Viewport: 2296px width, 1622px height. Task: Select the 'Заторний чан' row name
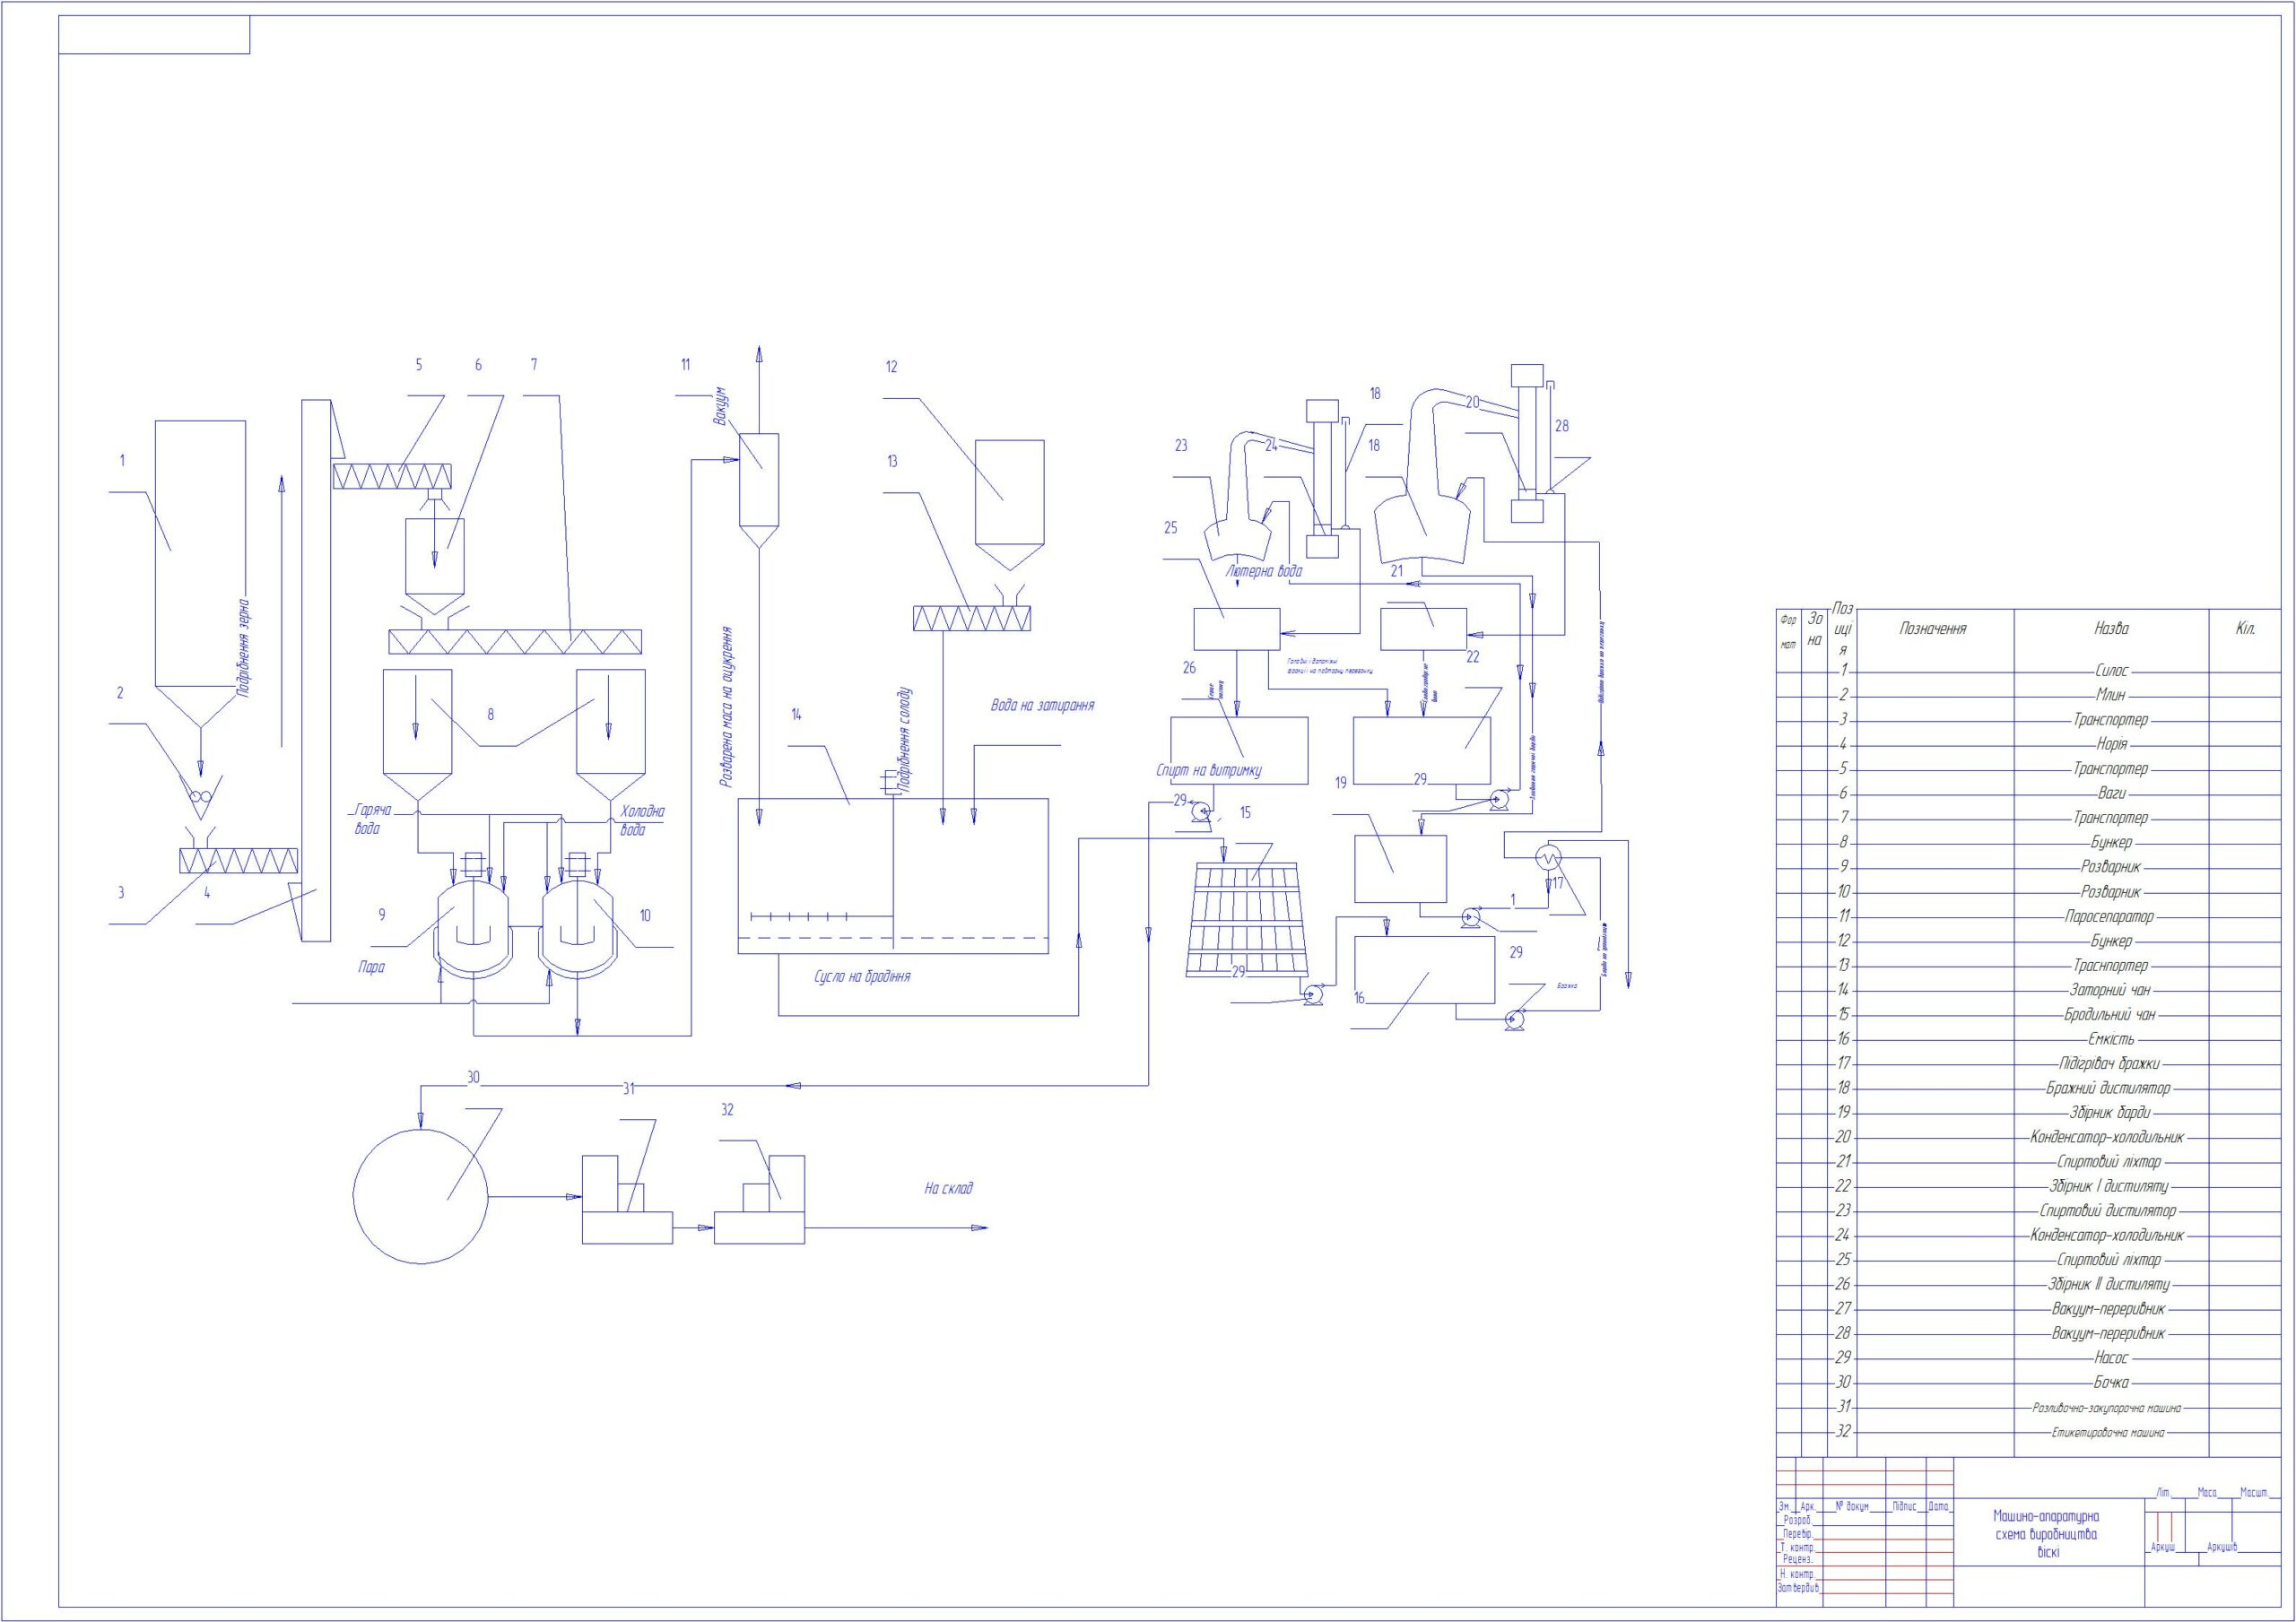pos(2110,990)
